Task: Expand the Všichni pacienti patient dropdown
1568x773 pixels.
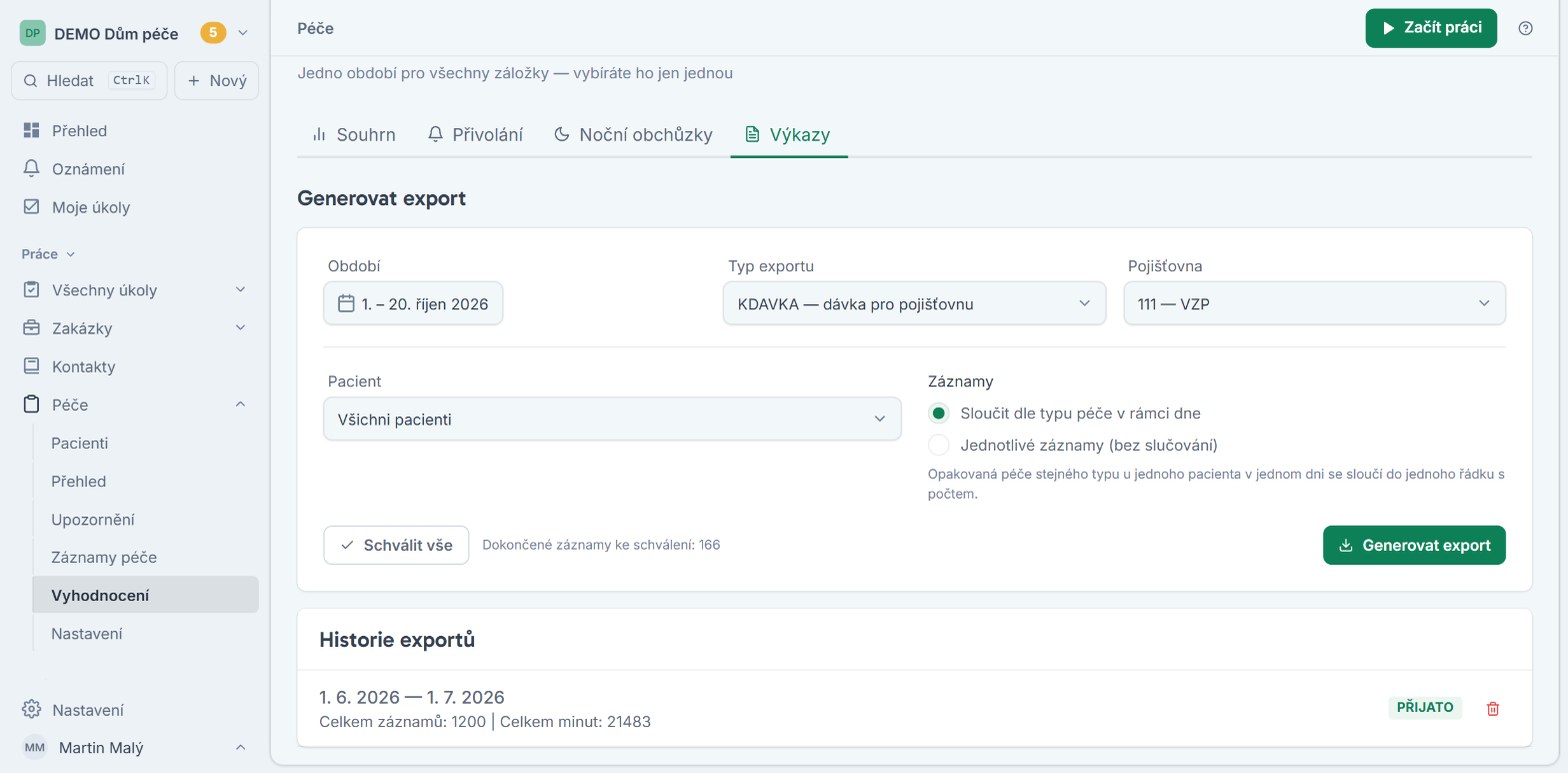Action: [x=612, y=419]
